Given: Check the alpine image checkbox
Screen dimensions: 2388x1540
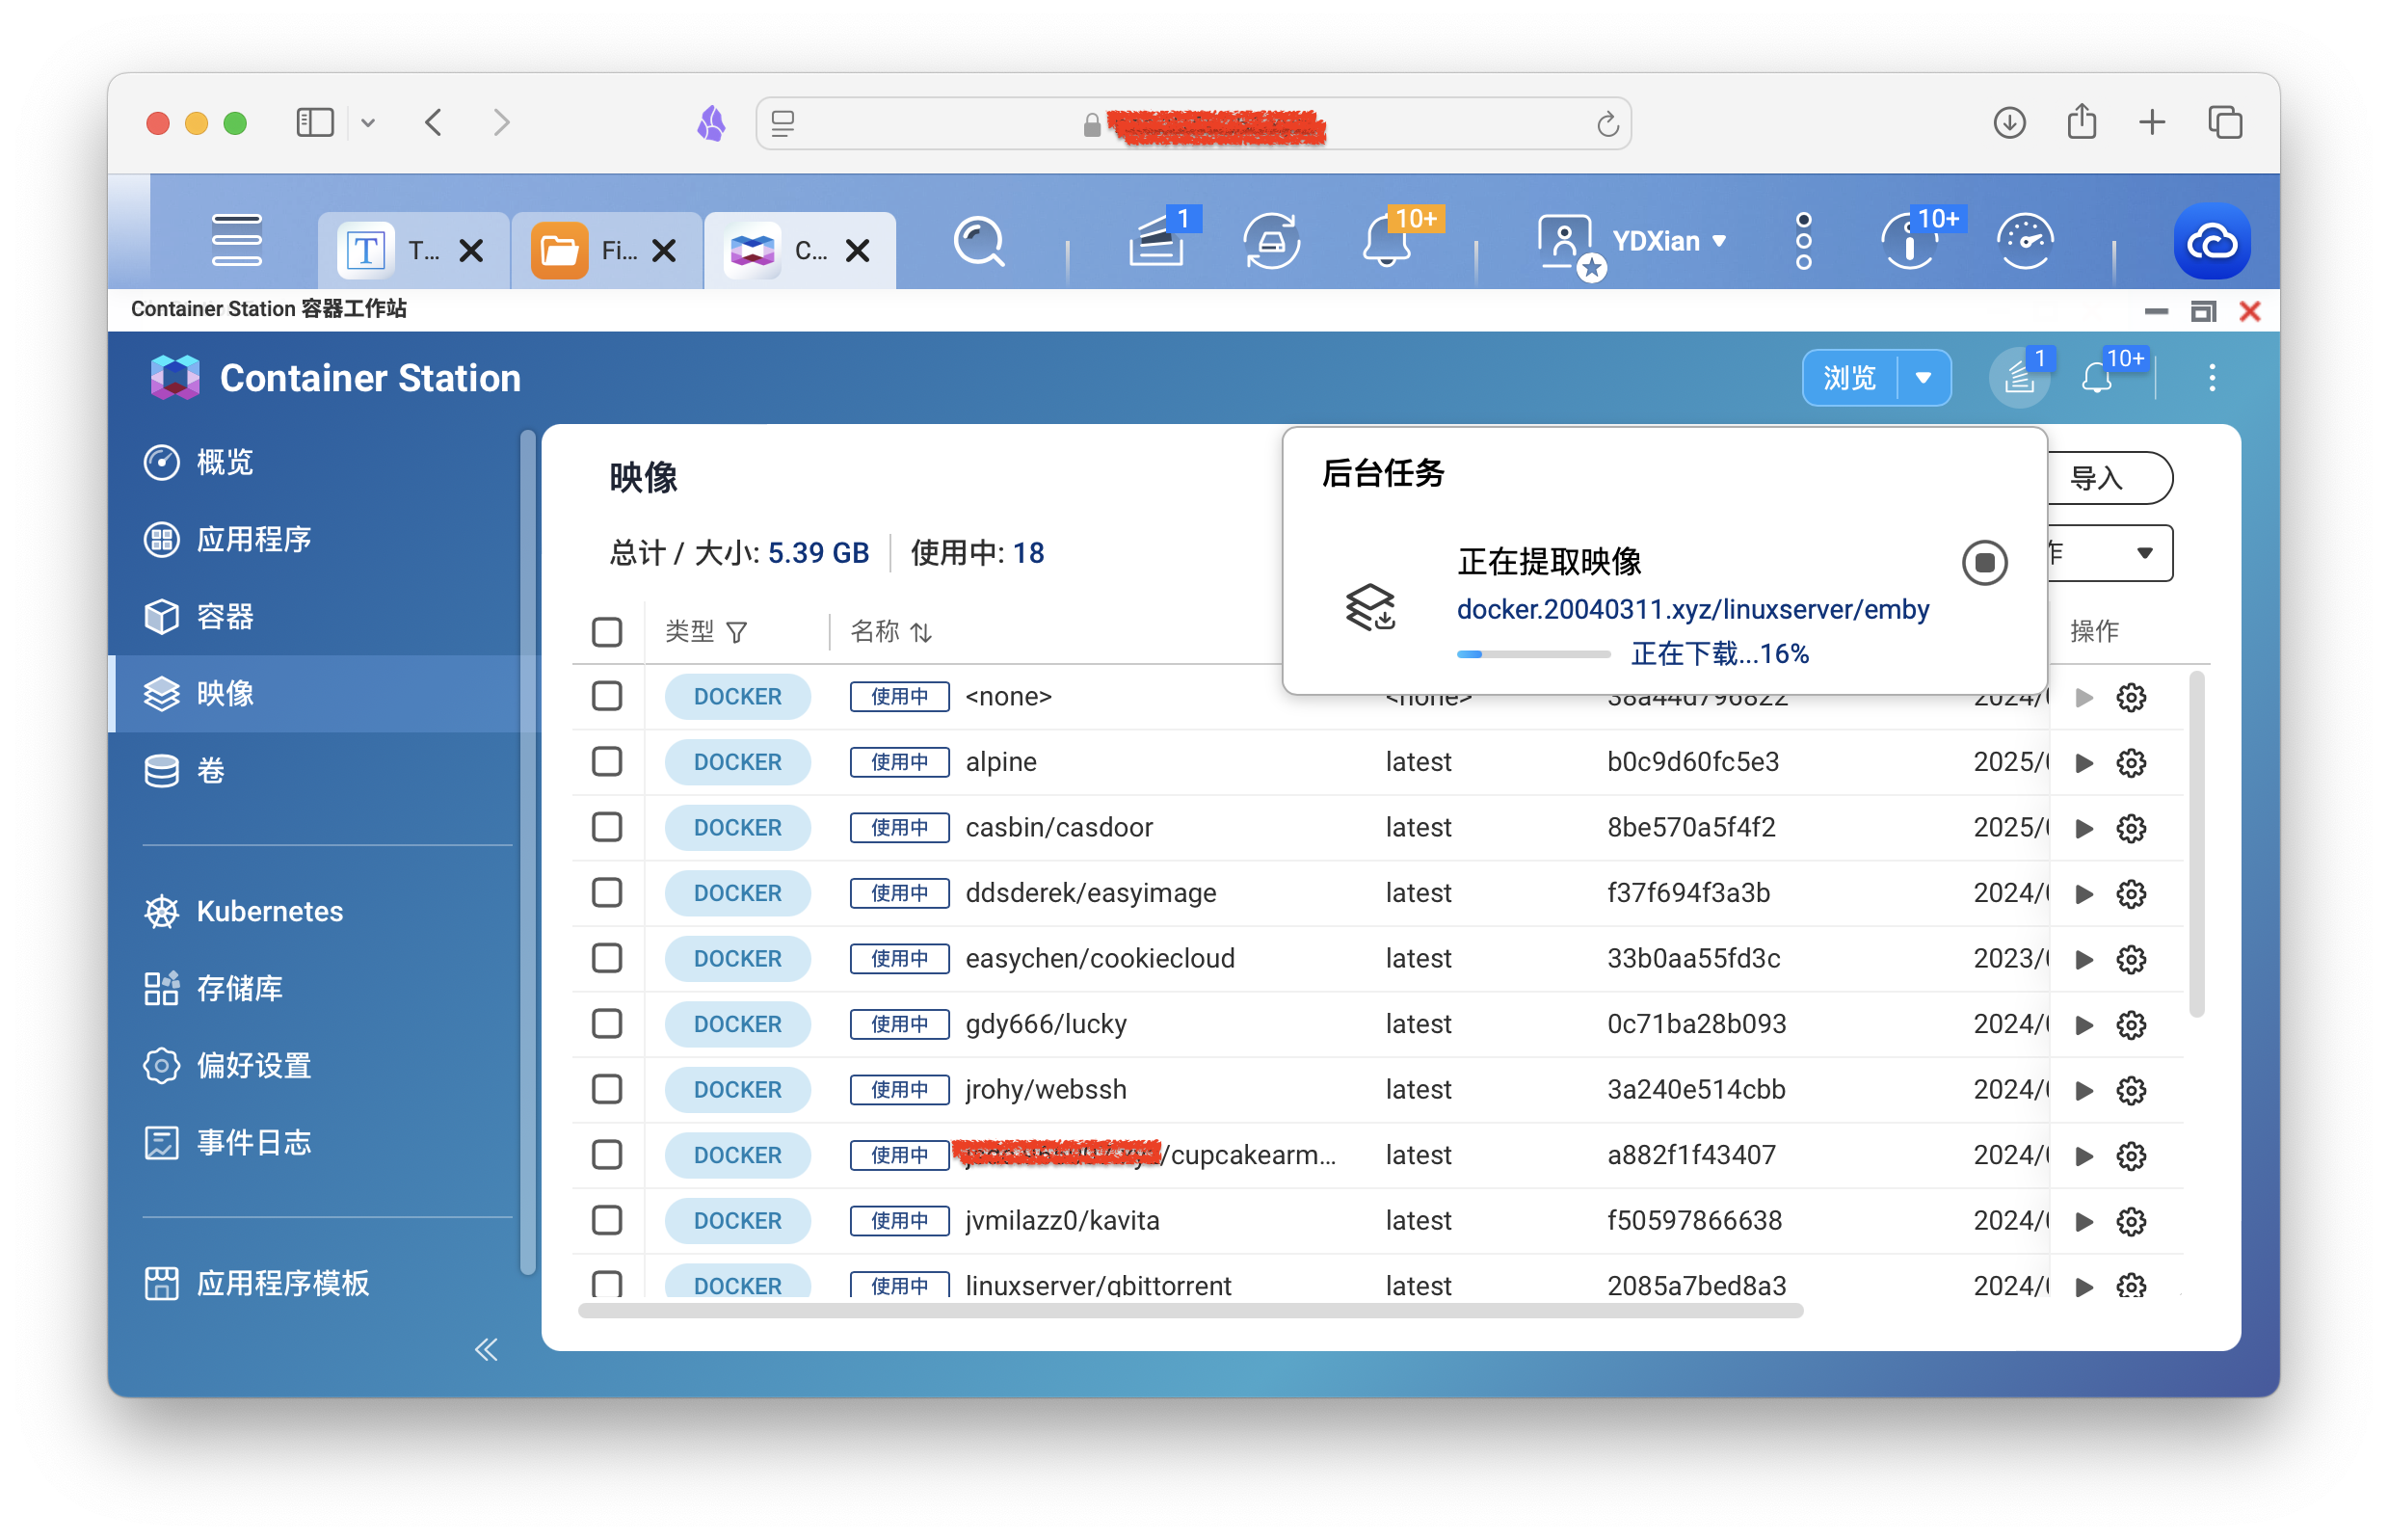Looking at the screenshot, I should pyautogui.click(x=607, y=762).
